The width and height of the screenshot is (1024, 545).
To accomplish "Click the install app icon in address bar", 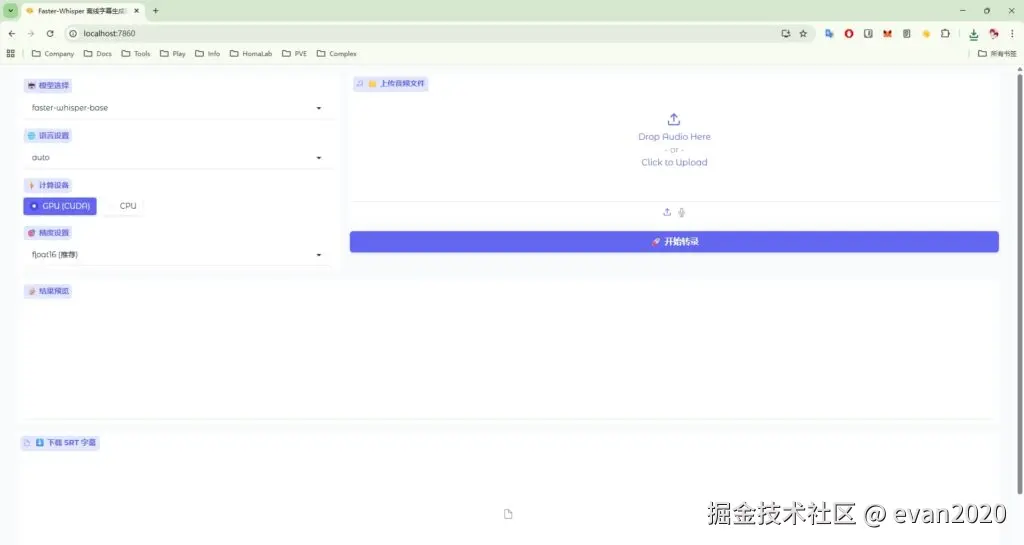I will 786,33.
